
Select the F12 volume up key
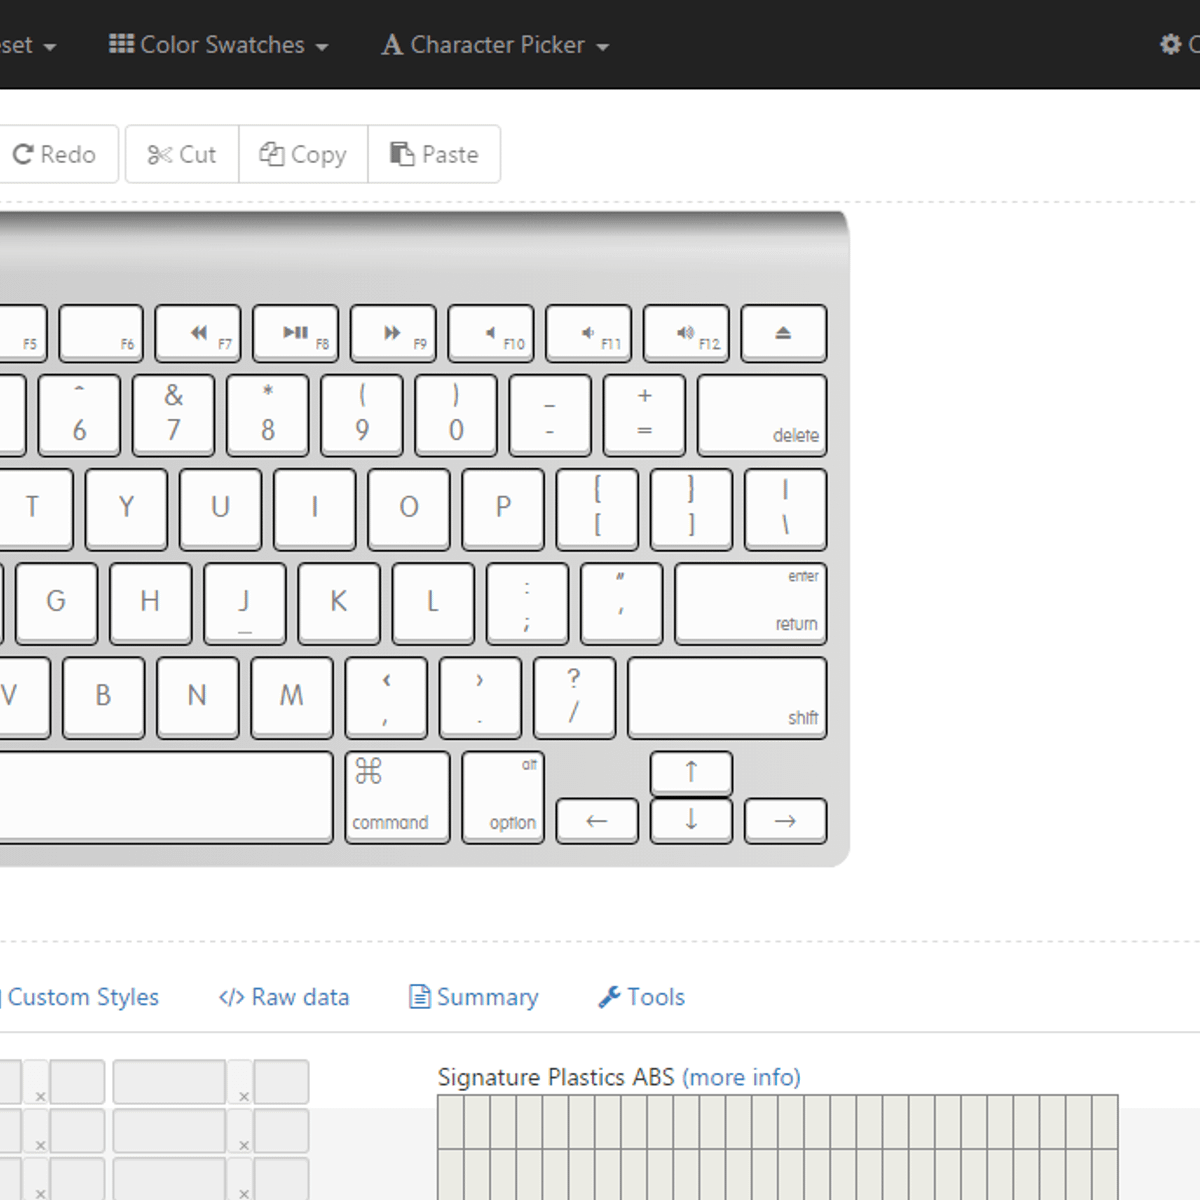686,333
